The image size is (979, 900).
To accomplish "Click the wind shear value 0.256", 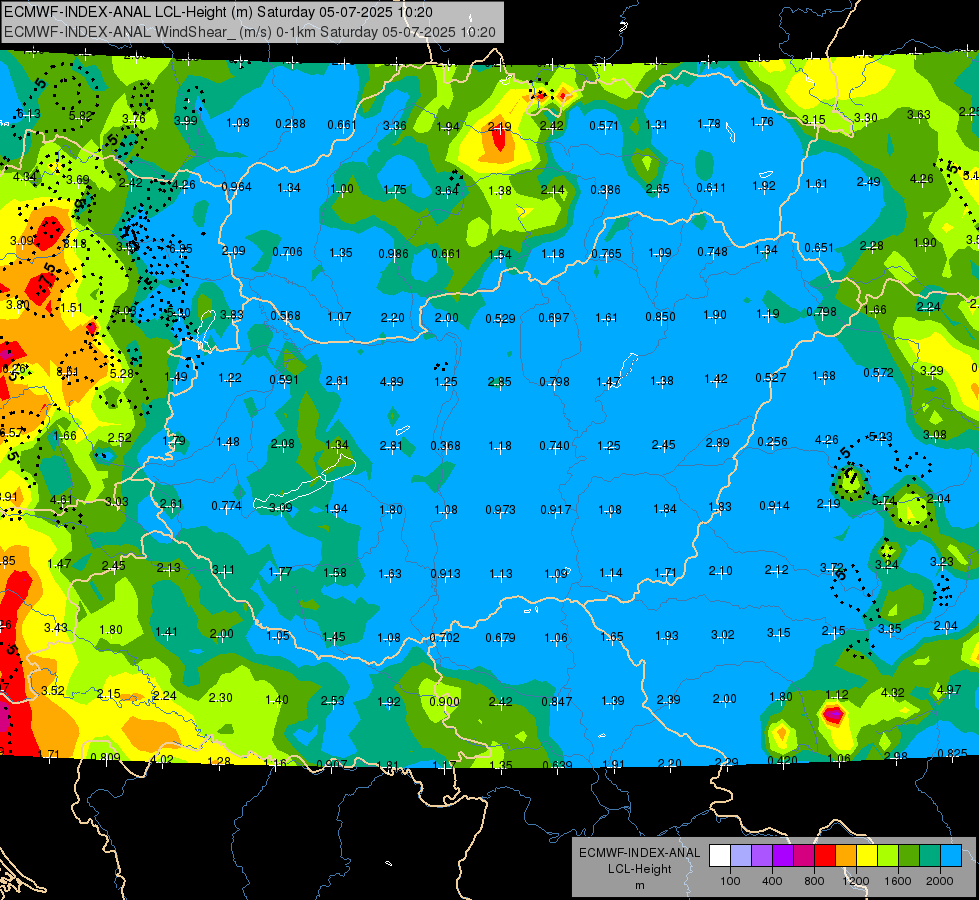I will (772, 442).
